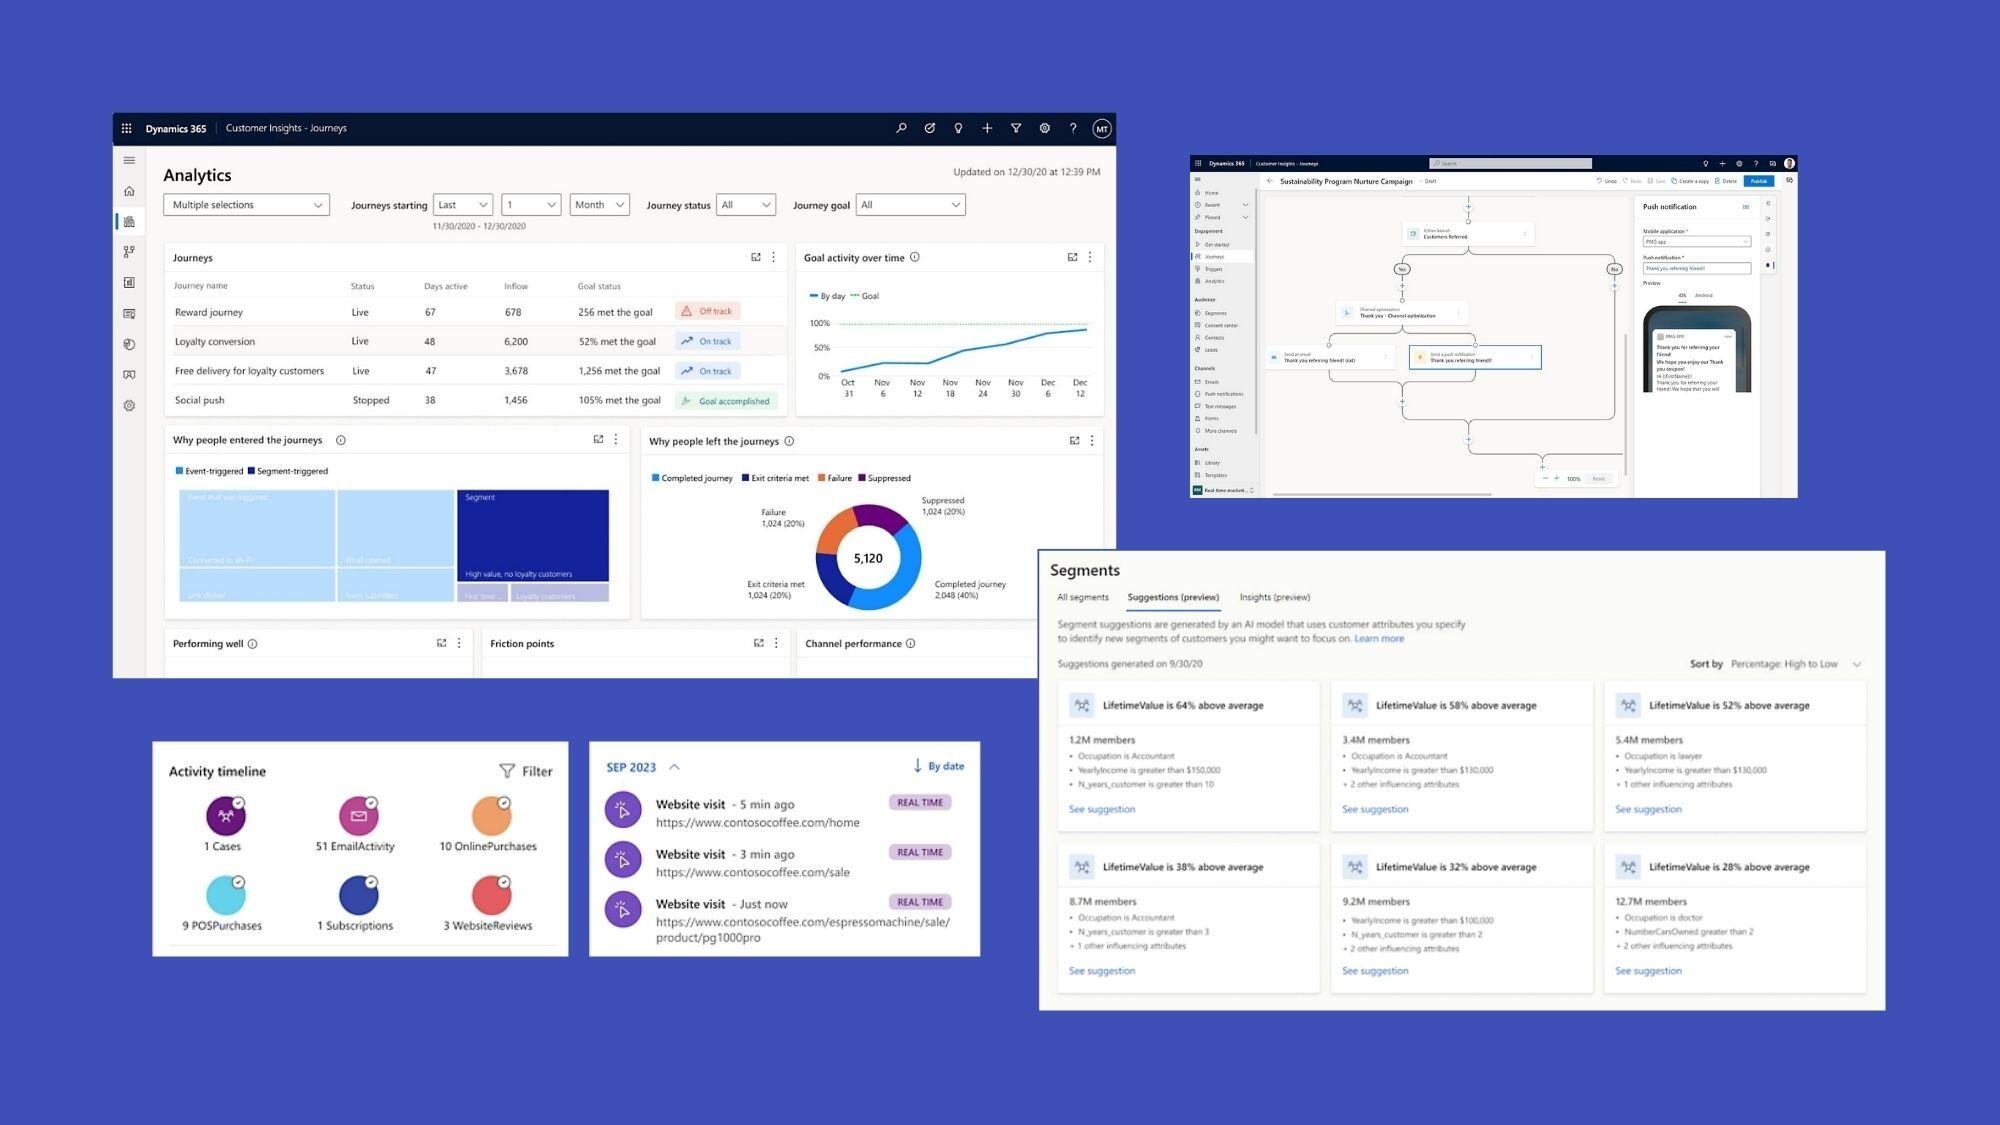Image resolution: width=2000 pixels, height=1125 pixels.
Task: Toggle the 1 Cases activity circle
Action: point(226,816)
